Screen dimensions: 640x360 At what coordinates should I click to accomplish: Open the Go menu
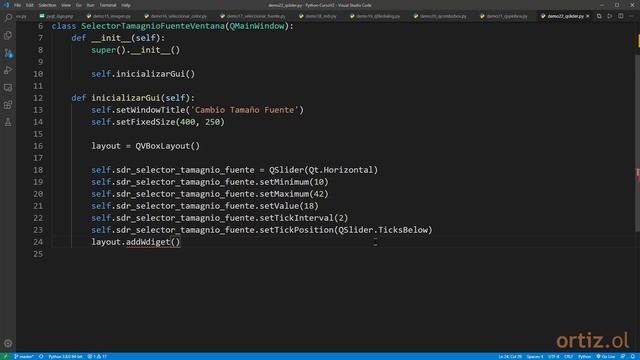pos(78,5)
